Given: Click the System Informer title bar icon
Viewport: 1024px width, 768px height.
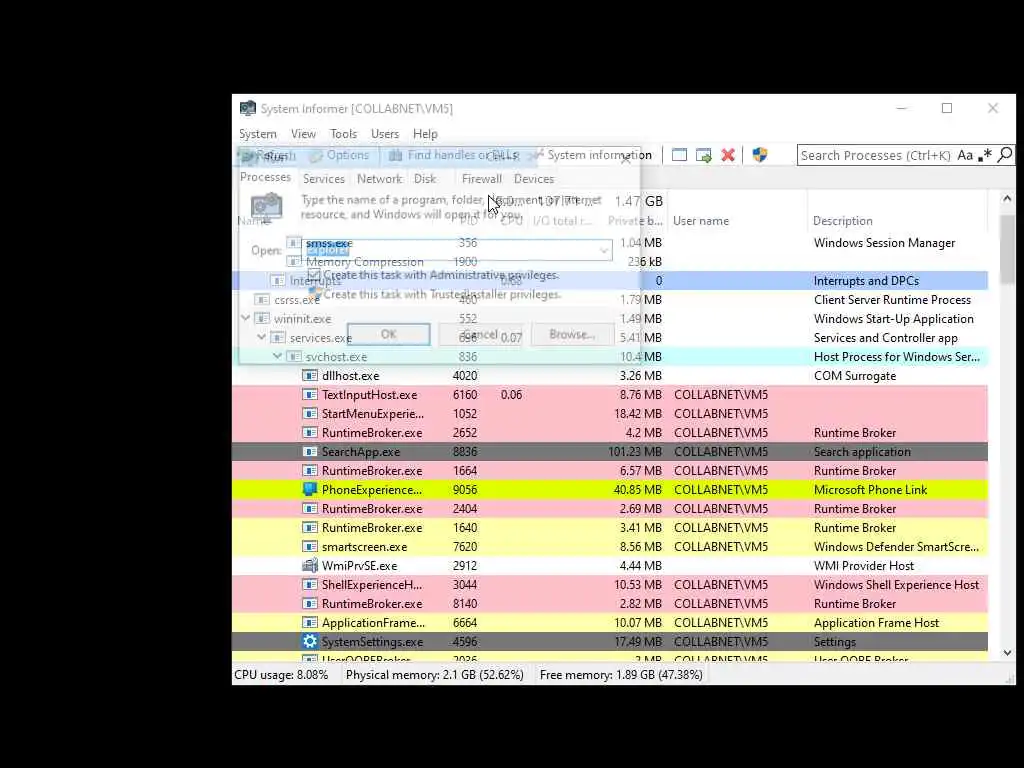Looking at the screenshot, I should (x=248, y=108).
